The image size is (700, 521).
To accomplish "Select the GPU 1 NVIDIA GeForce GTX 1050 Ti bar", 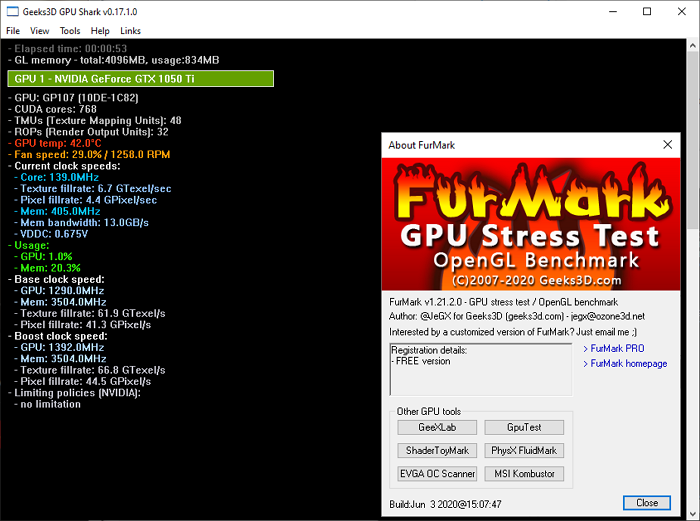I will tap(141, 79).
